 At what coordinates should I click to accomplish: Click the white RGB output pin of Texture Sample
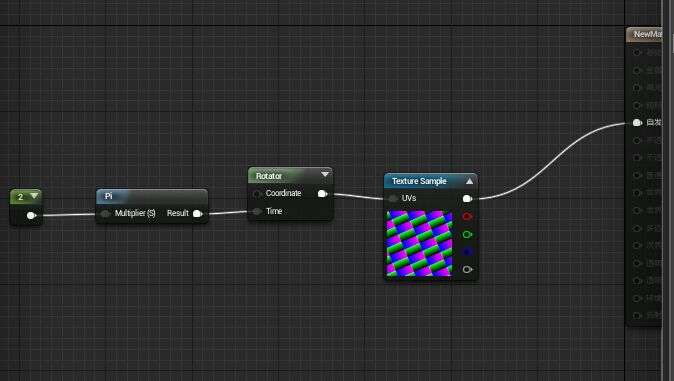pyautogui.click(x=467, y=198)
